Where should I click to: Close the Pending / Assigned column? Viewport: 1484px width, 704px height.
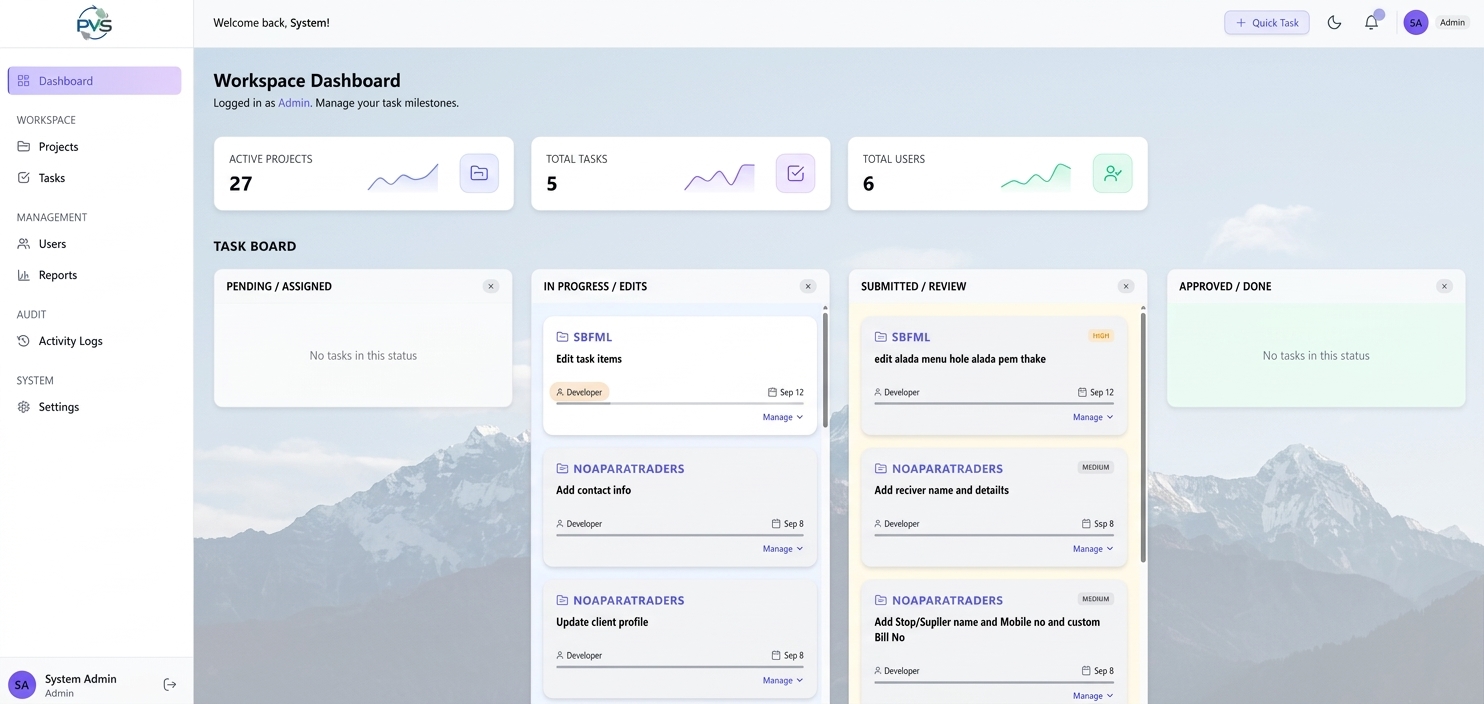tap(491, 286)
